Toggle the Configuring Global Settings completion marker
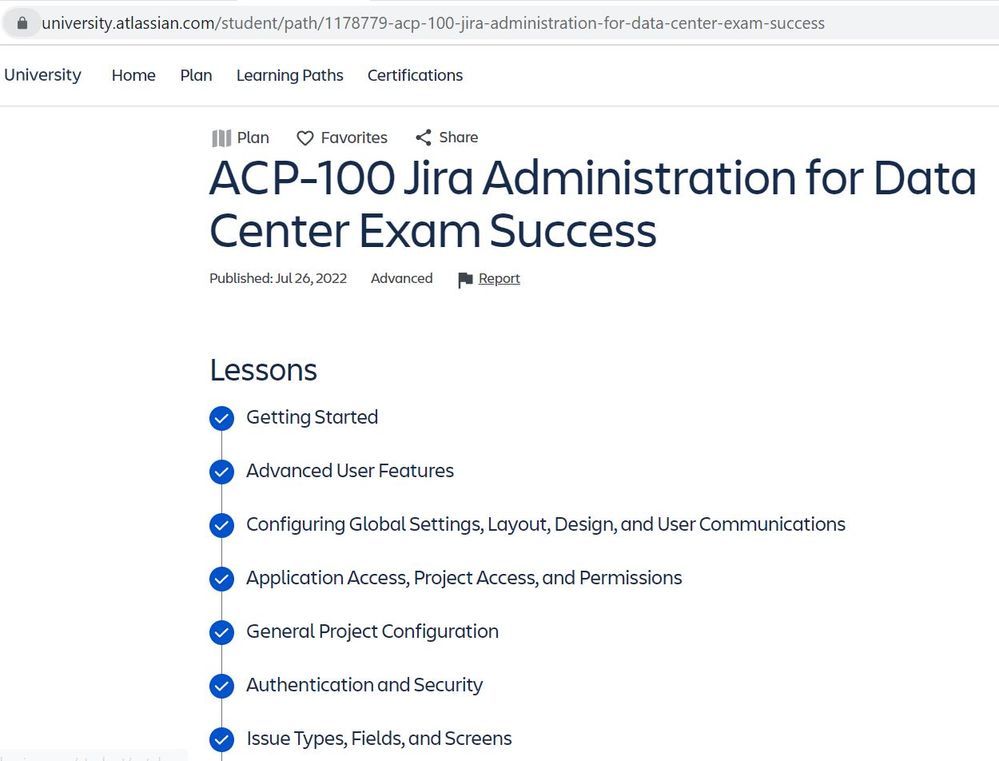Viewport: 999px width, 761px height. (x=221, y=525)
